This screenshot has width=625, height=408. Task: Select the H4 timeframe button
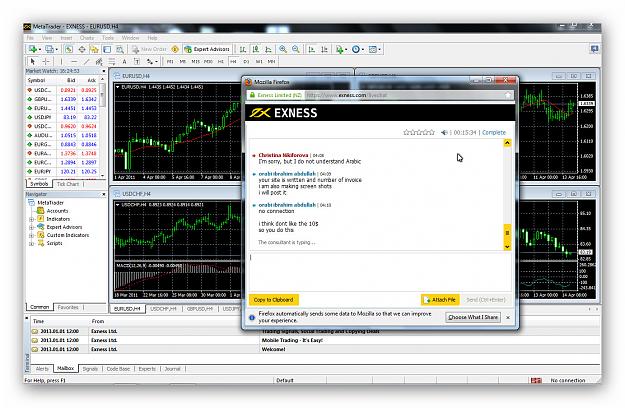tap(234, 61)
